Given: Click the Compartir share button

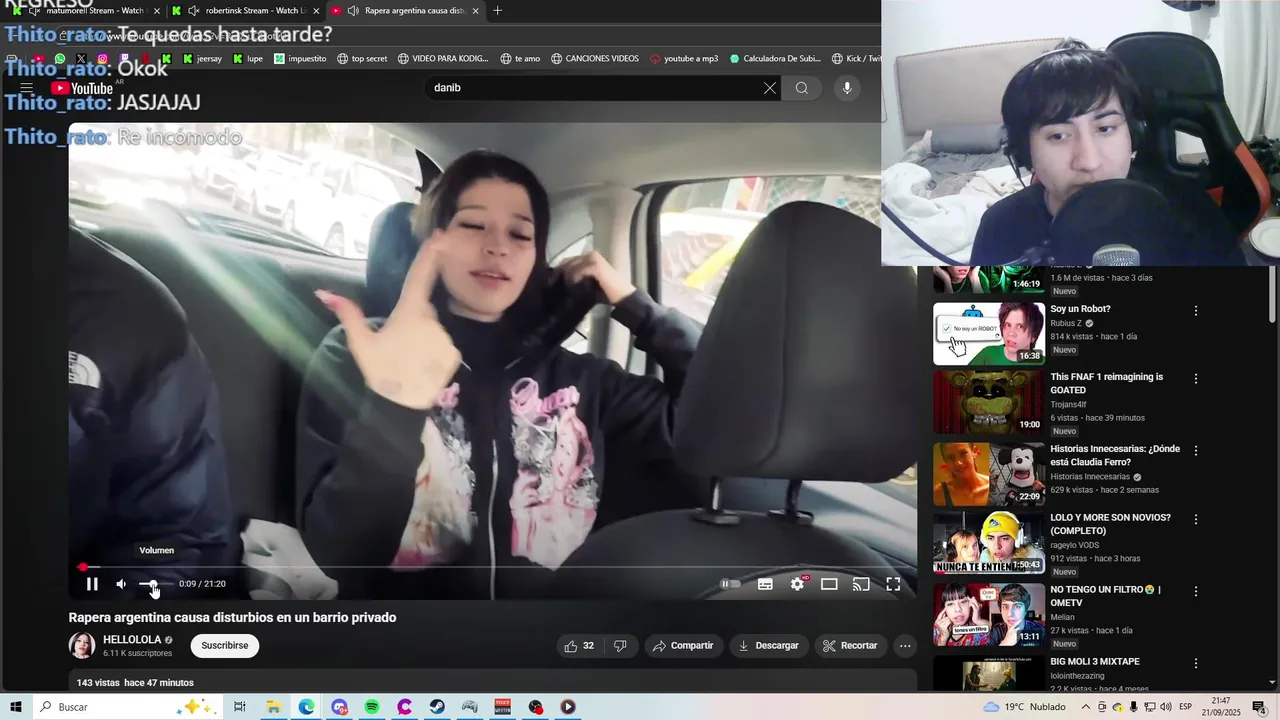Looking at the screenshot, I should coord(683,646).
